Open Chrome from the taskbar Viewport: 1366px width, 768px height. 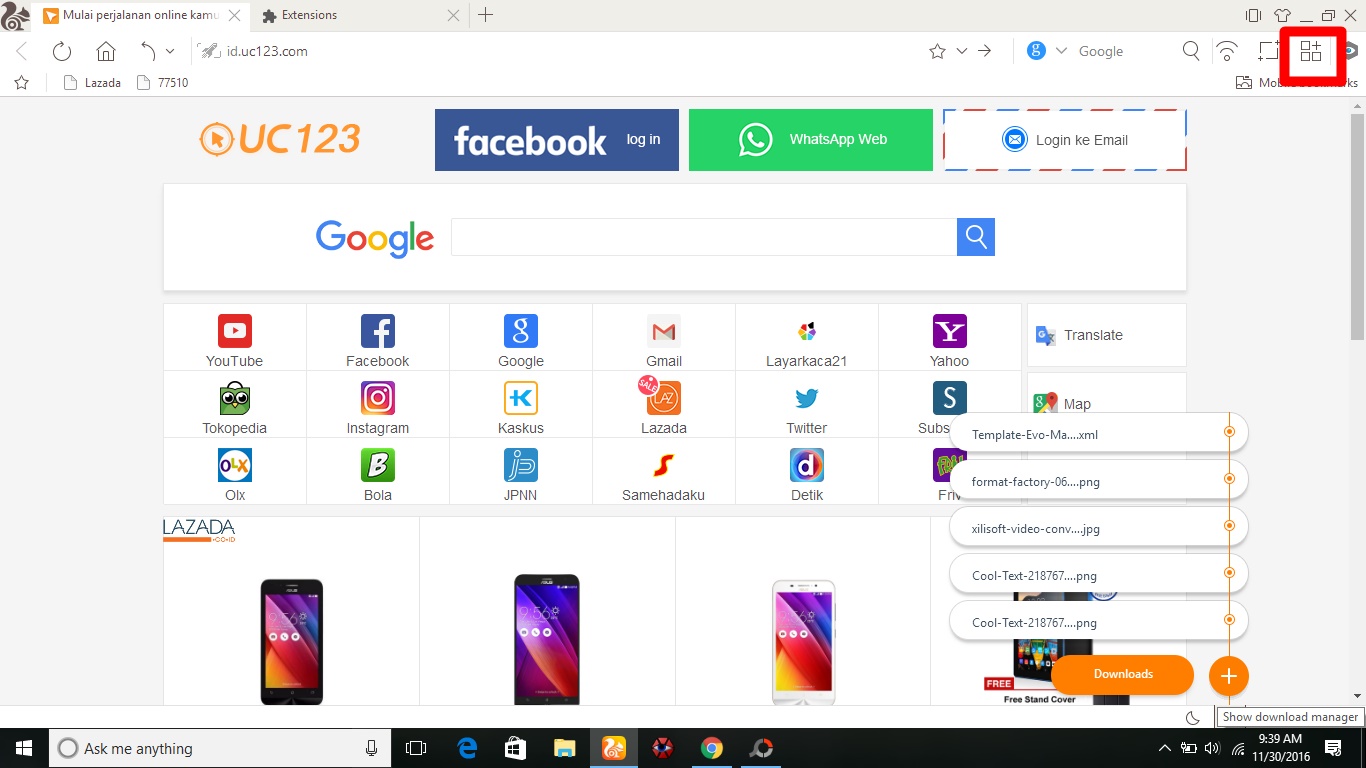[x=711, y=748]
